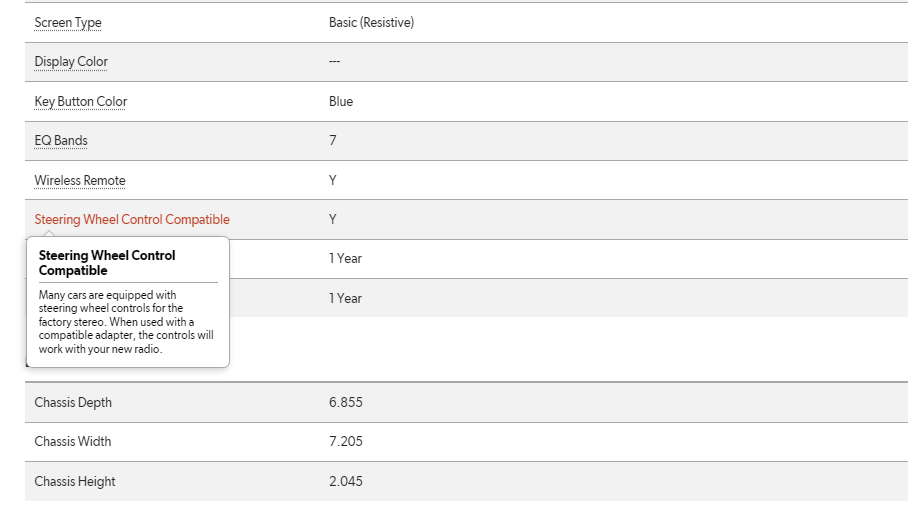Click the 2.045 chassis height value
911x514 pixels.
(346, 481)
